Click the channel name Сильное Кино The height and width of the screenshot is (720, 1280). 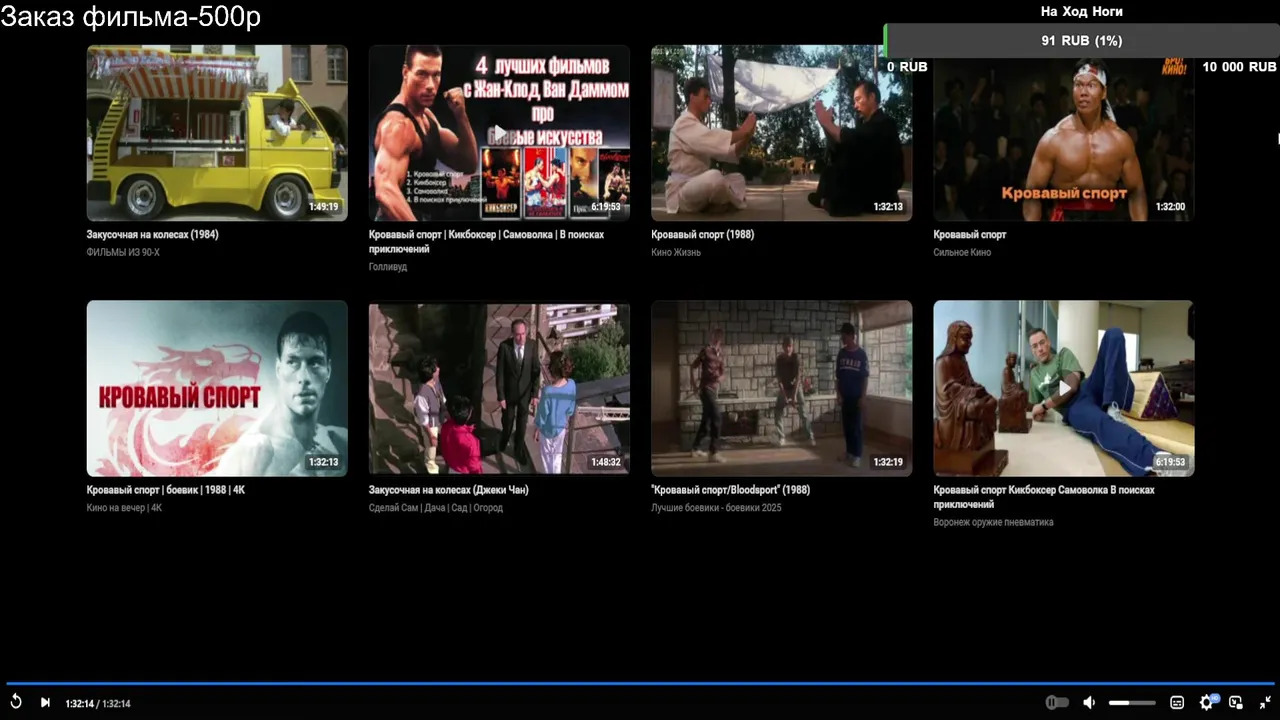[x=962, y=252]
